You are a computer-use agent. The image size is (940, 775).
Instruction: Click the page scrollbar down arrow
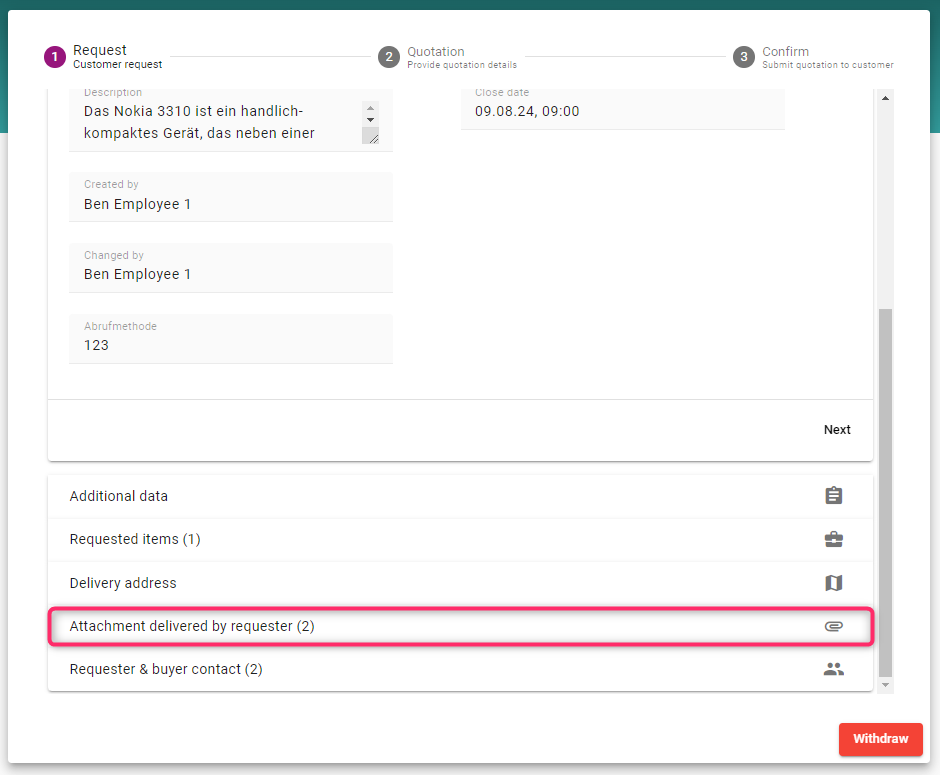pyautogui.click(x=885, y=685)
